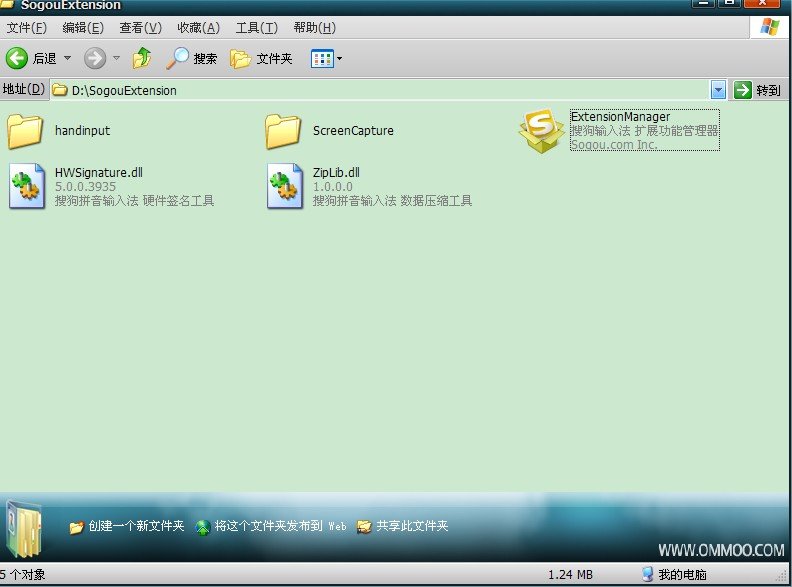Open the Back history dropdown arrow
Image resolution: width=792 pixels, height=587 pixels.
pos(68,59)
